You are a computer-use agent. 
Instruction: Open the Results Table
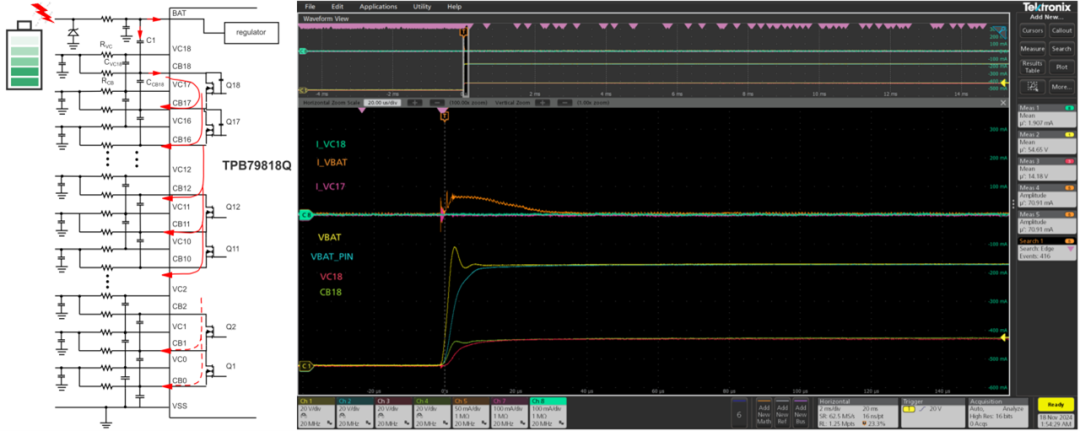[1033, 66]
